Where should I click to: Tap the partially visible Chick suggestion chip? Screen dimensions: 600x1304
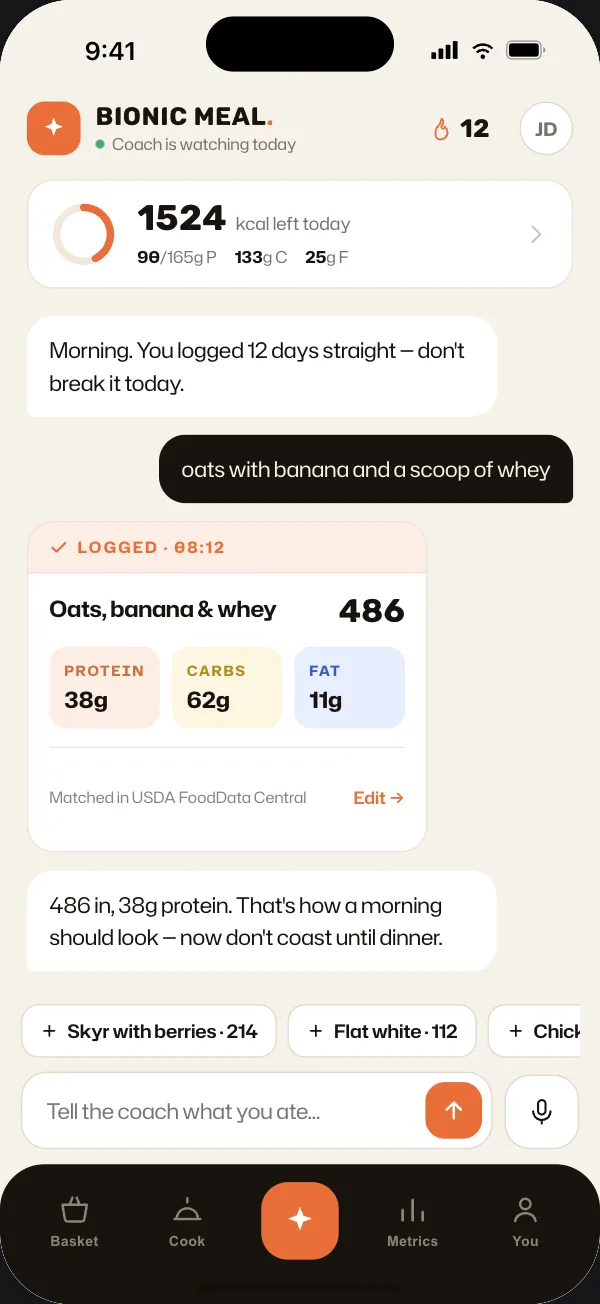535,1031
